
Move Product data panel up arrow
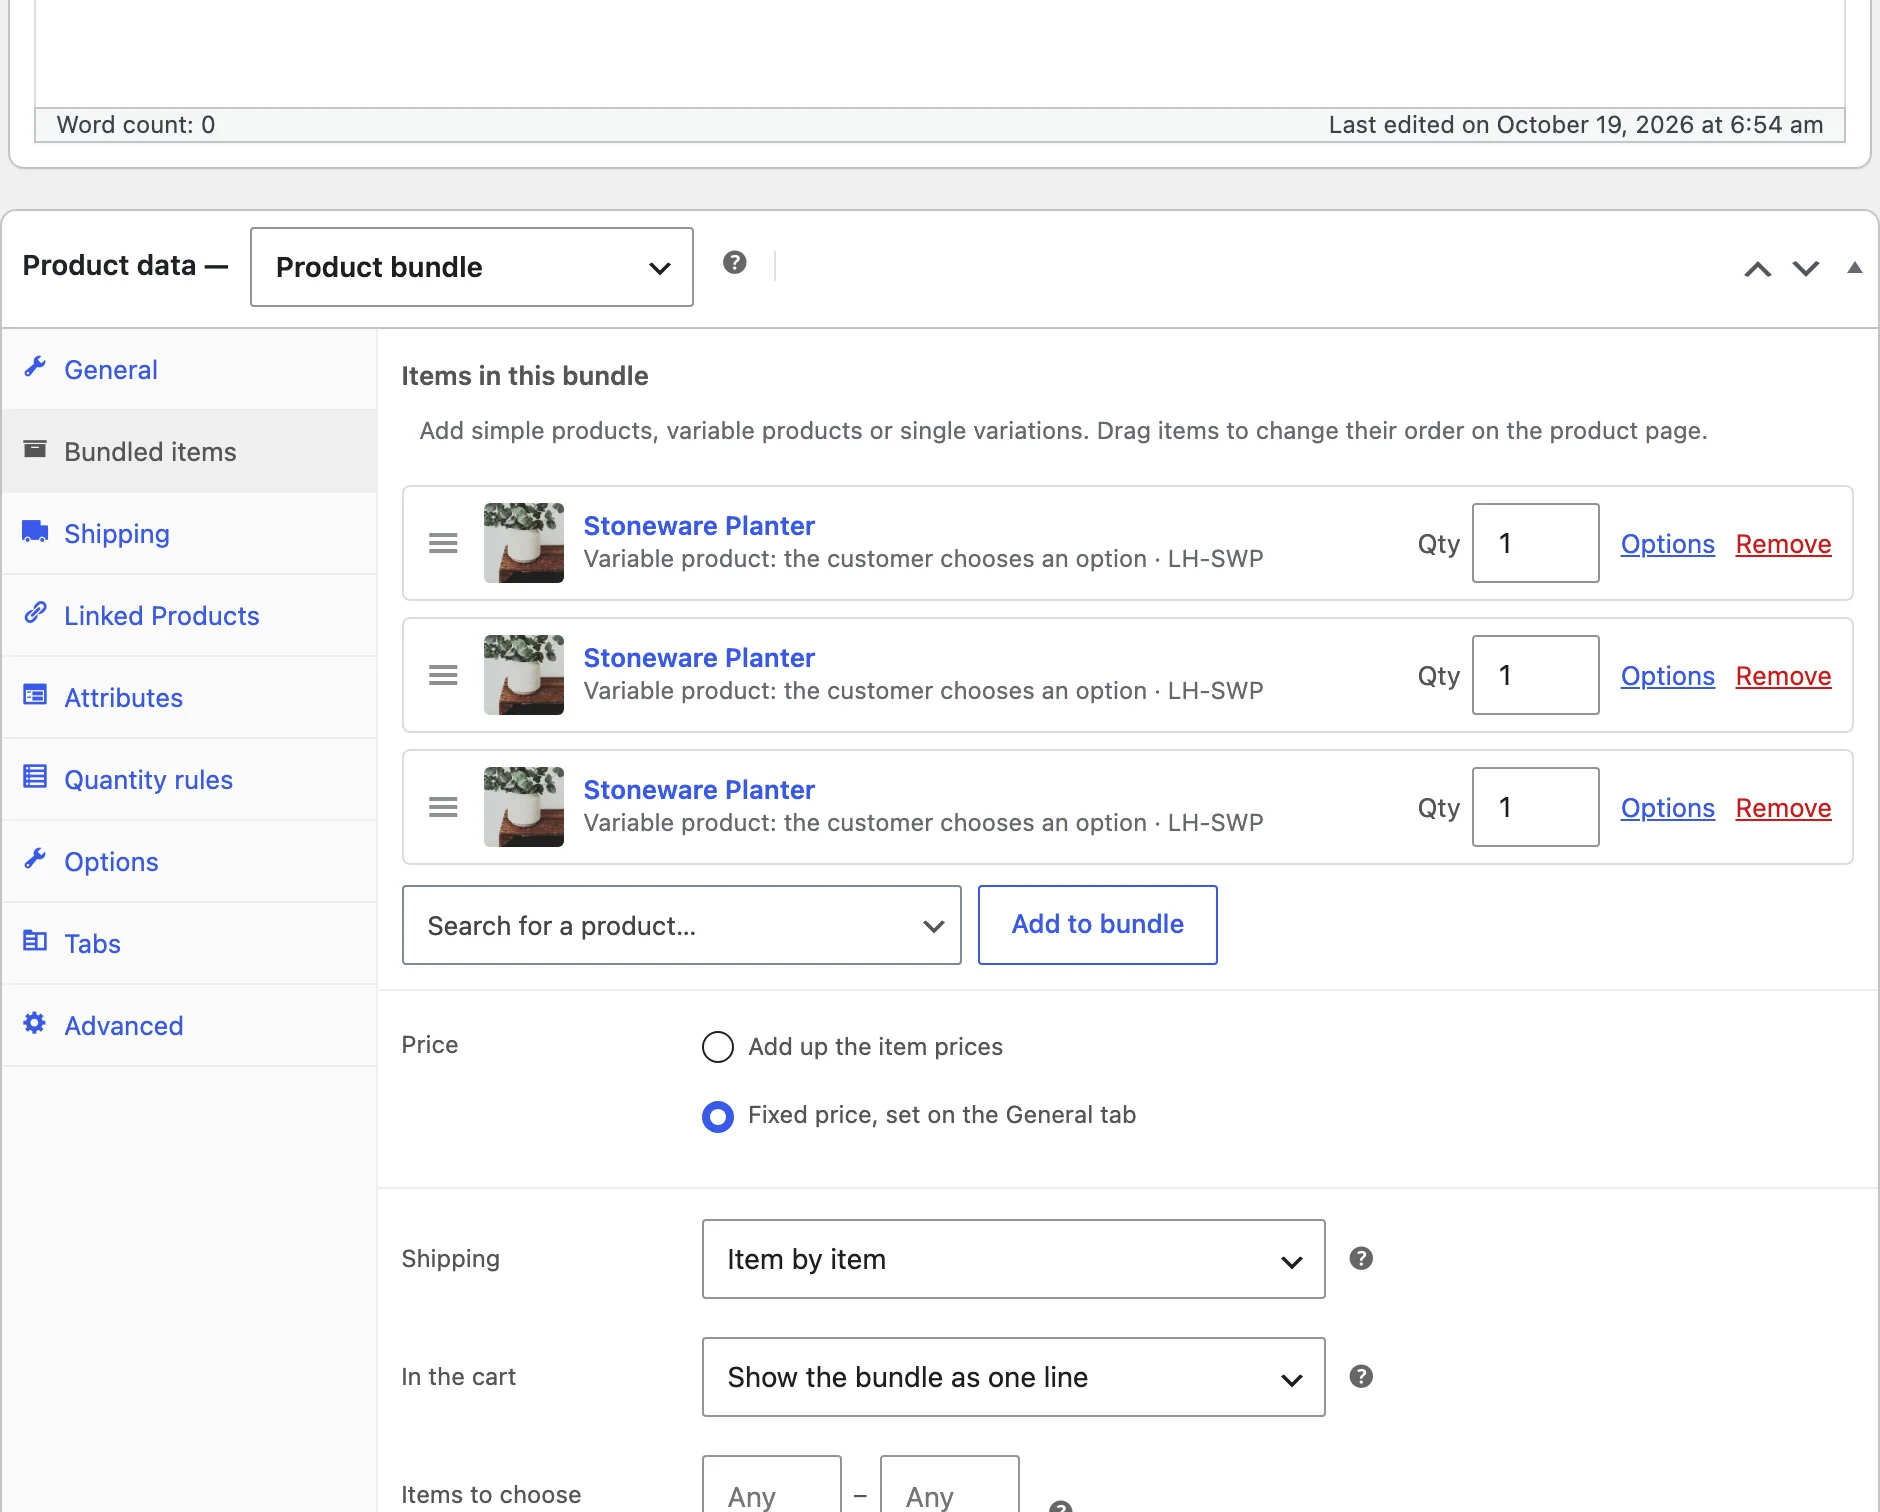pyautogui.click(x=1758, y=268)
